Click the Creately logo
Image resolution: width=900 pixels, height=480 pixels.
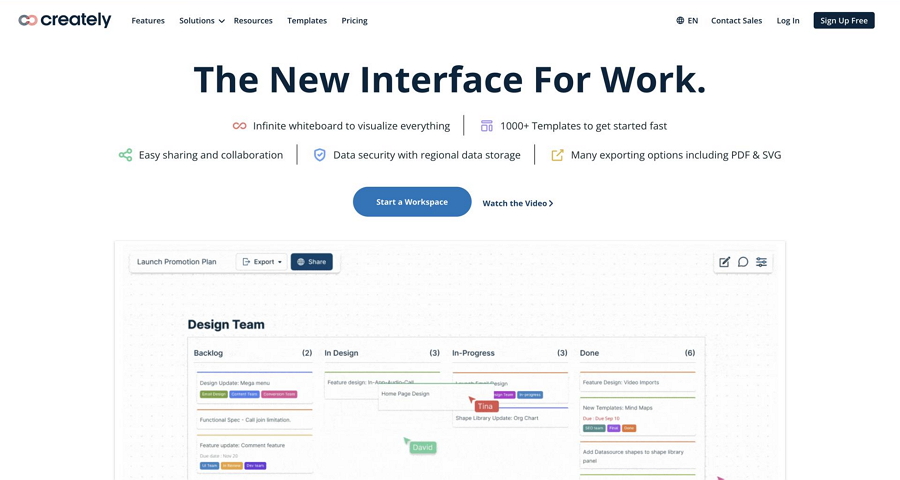coord(65,20)
